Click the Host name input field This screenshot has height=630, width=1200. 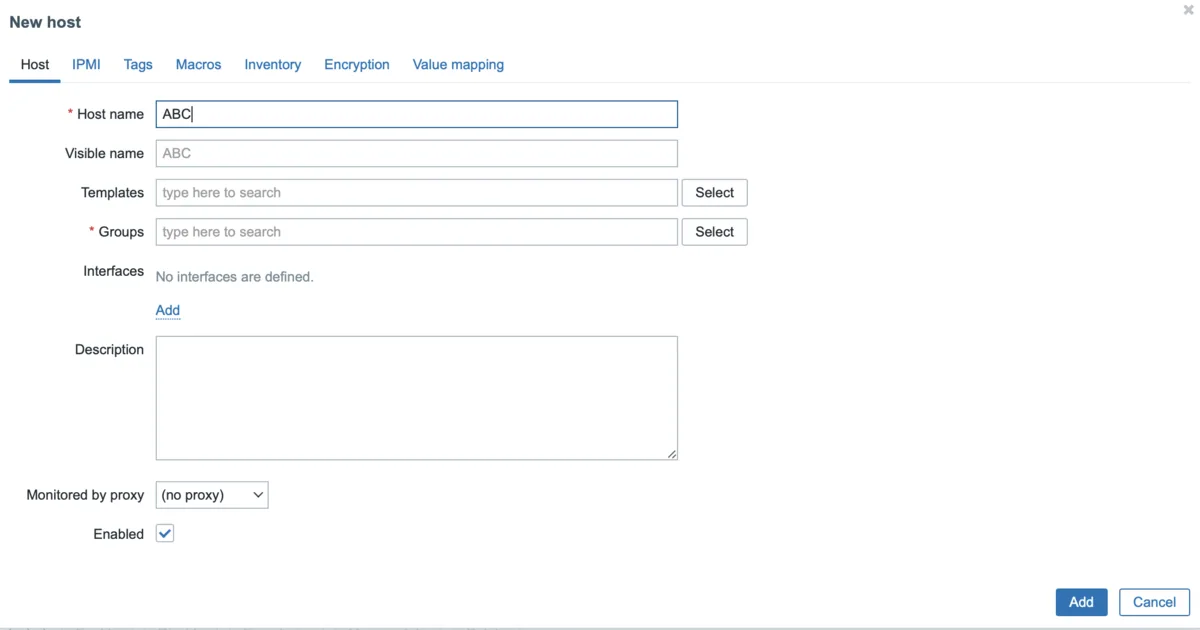pos(416,114)
